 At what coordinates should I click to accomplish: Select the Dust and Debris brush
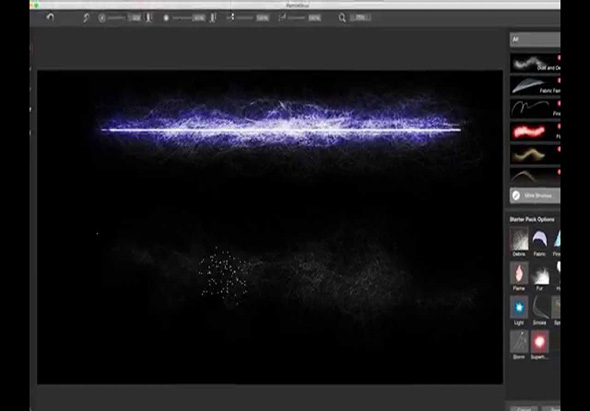point(535,63)
